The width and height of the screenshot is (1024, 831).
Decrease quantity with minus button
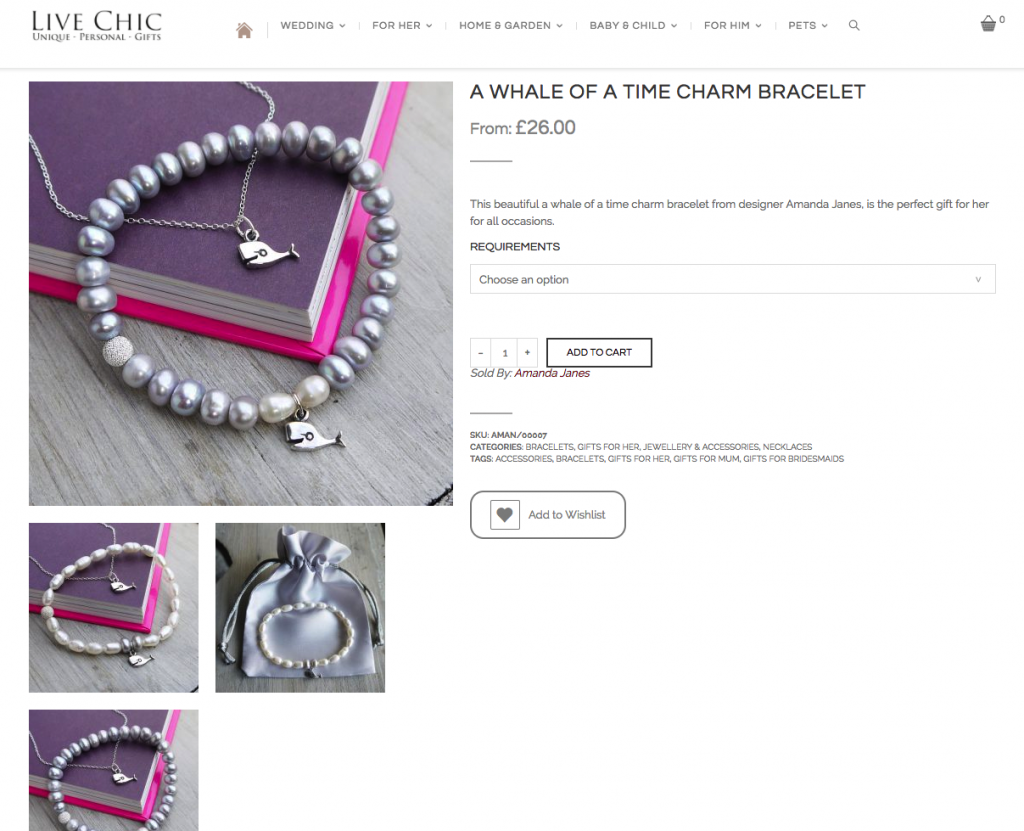pyautogui.click(x=481, y=353)
